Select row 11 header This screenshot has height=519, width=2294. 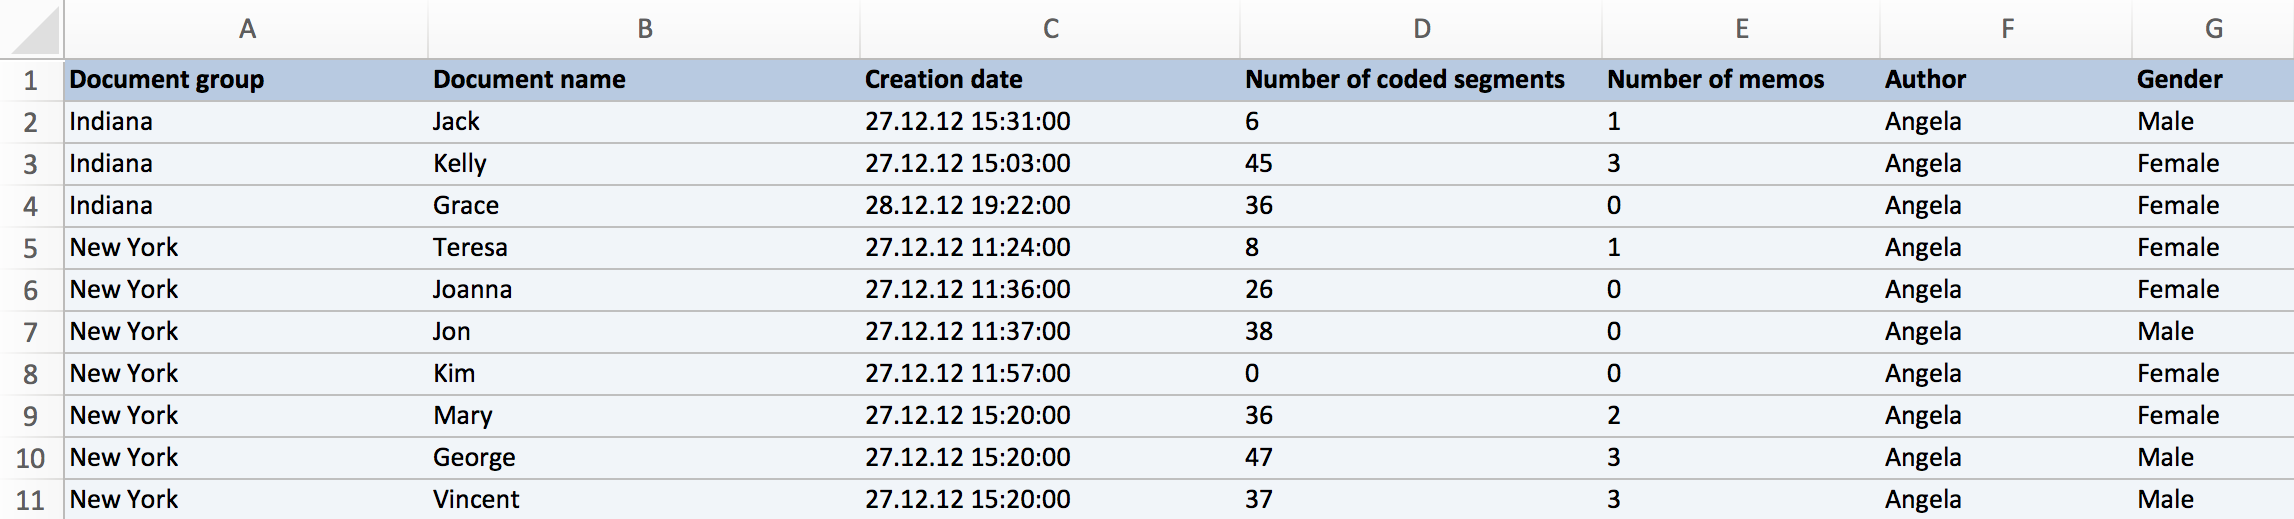(31, 499)
